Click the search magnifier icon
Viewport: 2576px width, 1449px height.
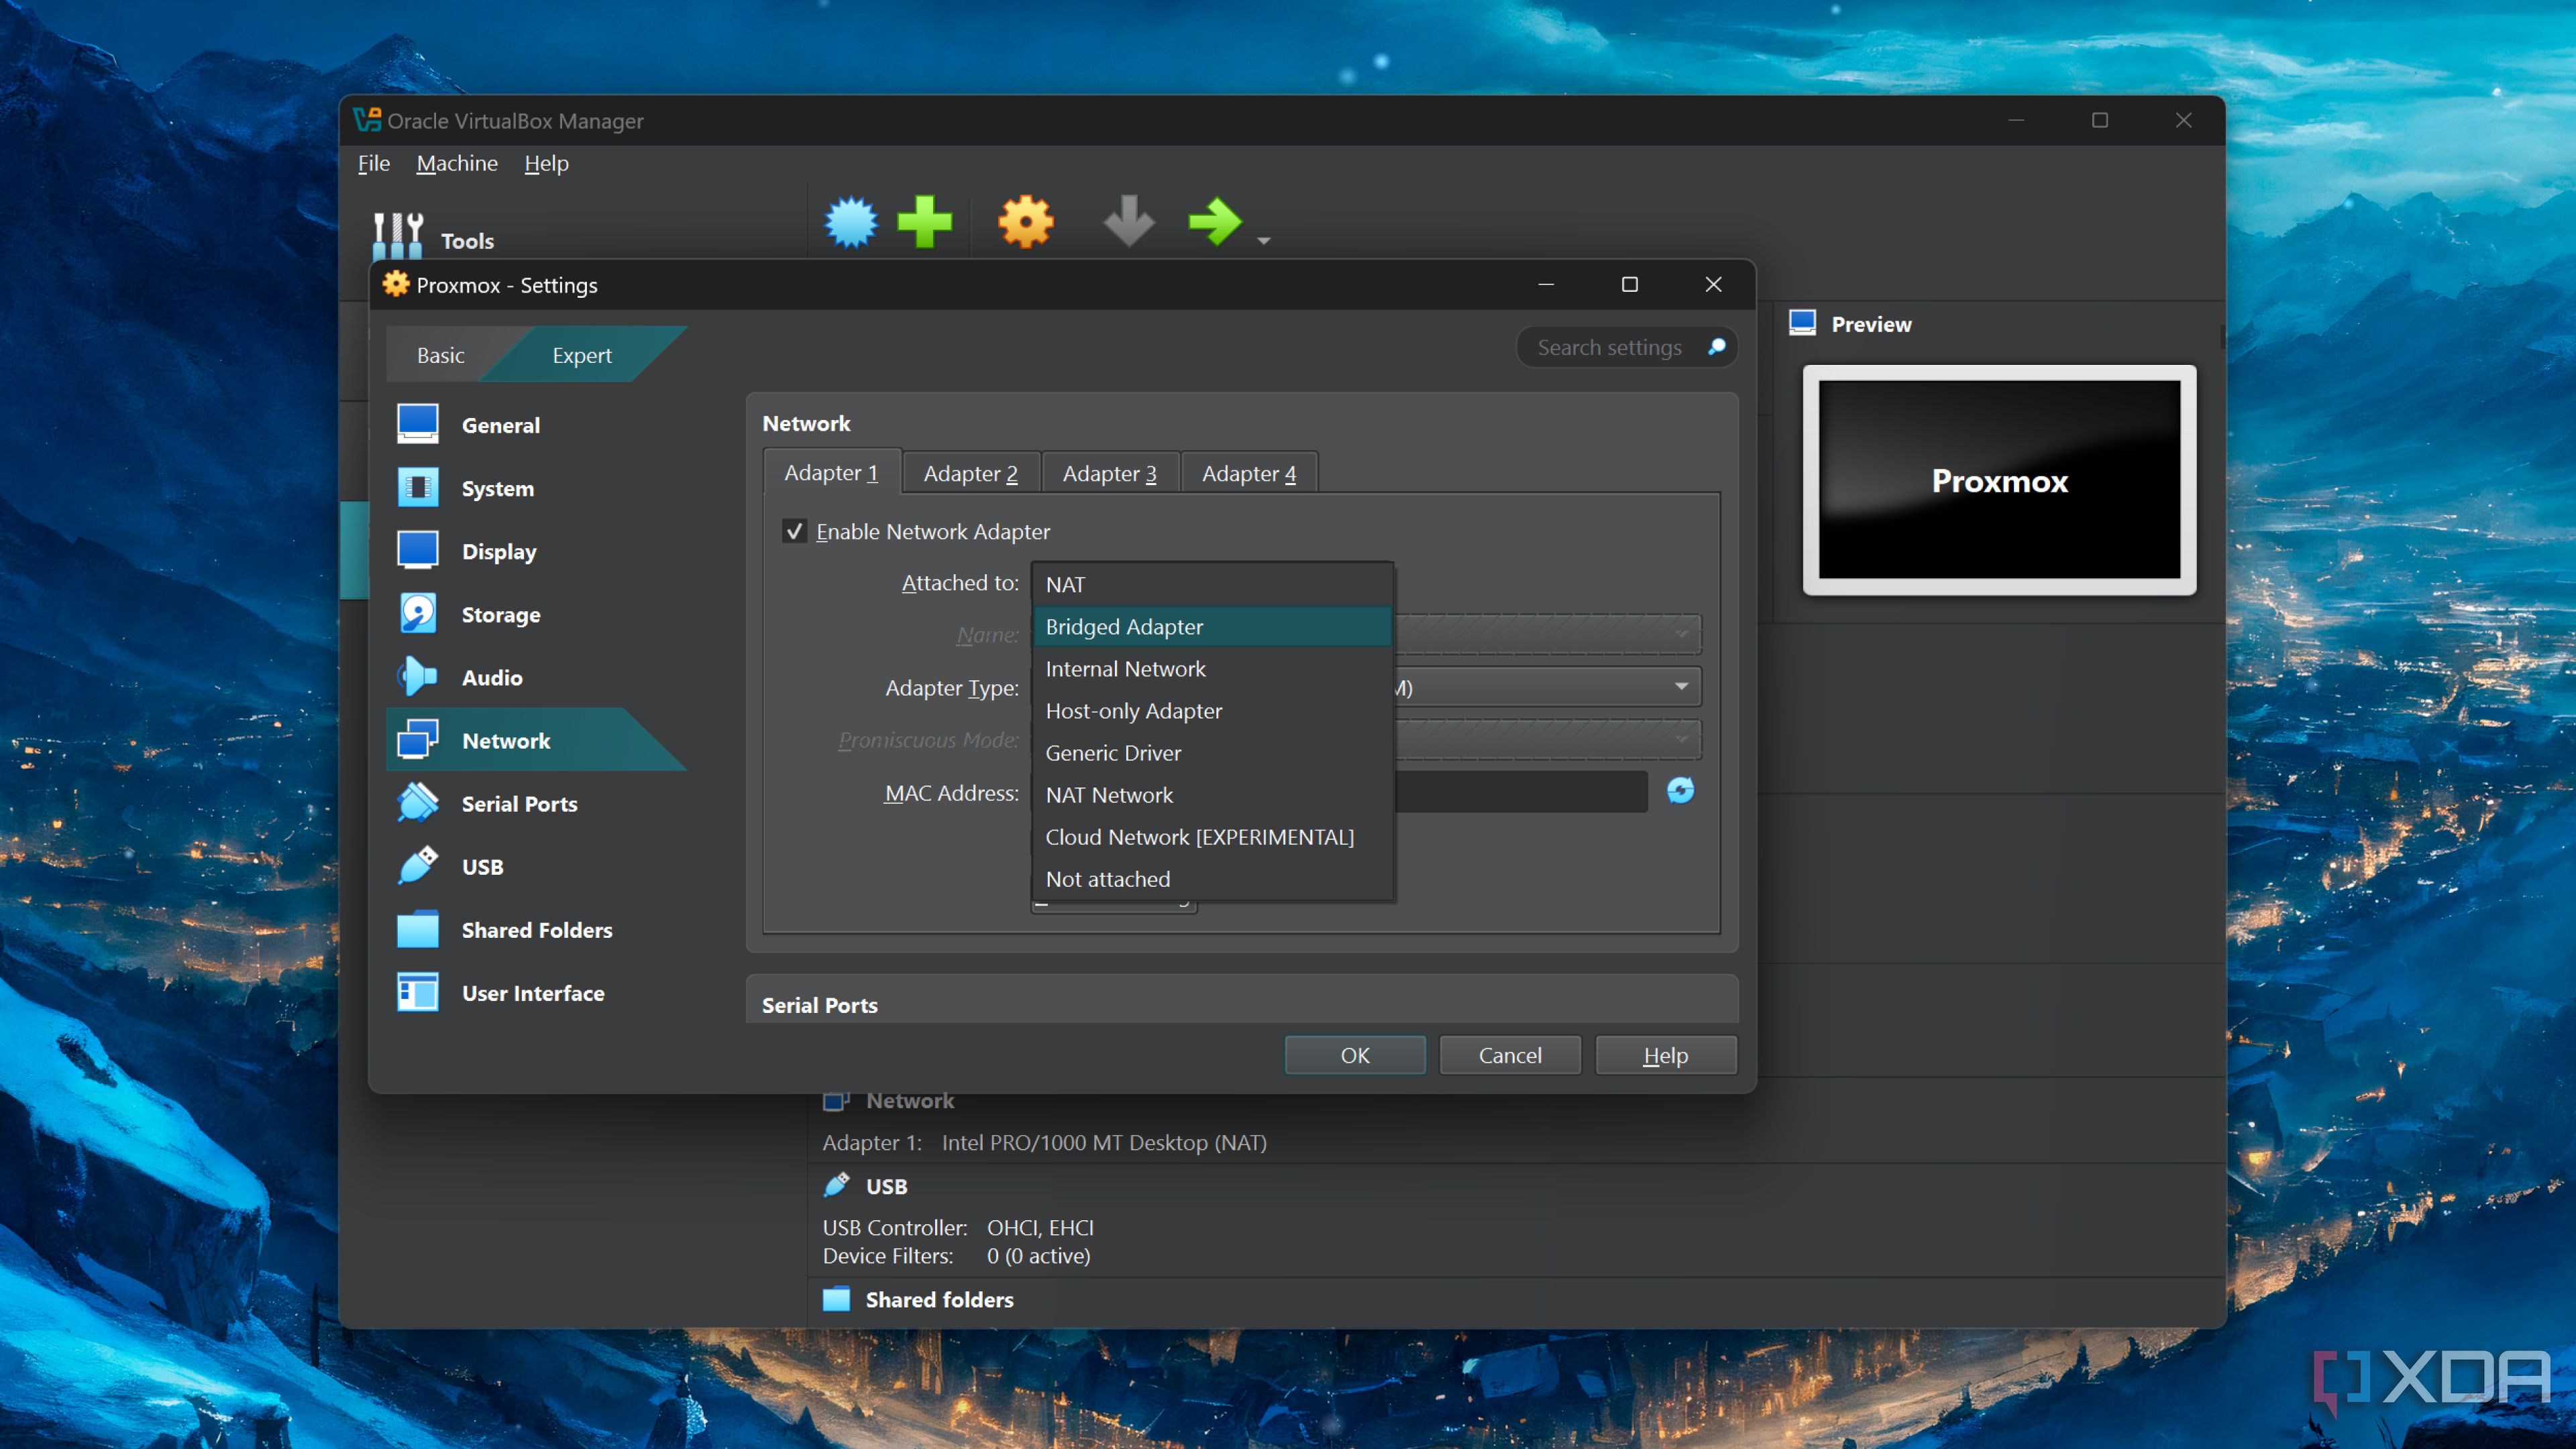[1716, 347]
